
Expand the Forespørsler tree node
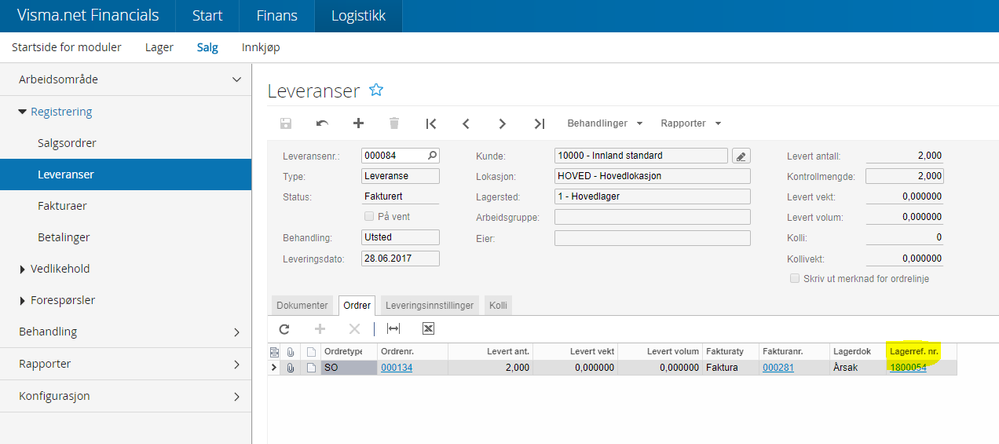23,301
